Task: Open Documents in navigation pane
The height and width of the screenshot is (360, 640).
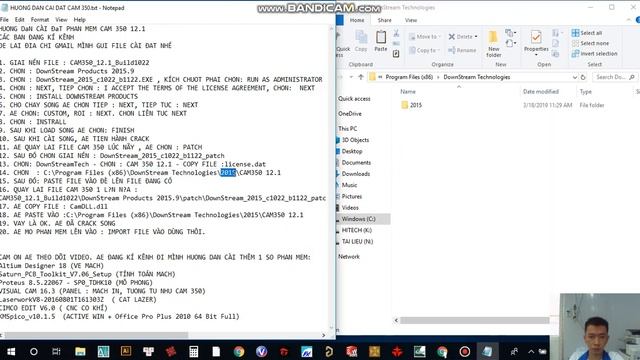Action: tap(356, 162)
